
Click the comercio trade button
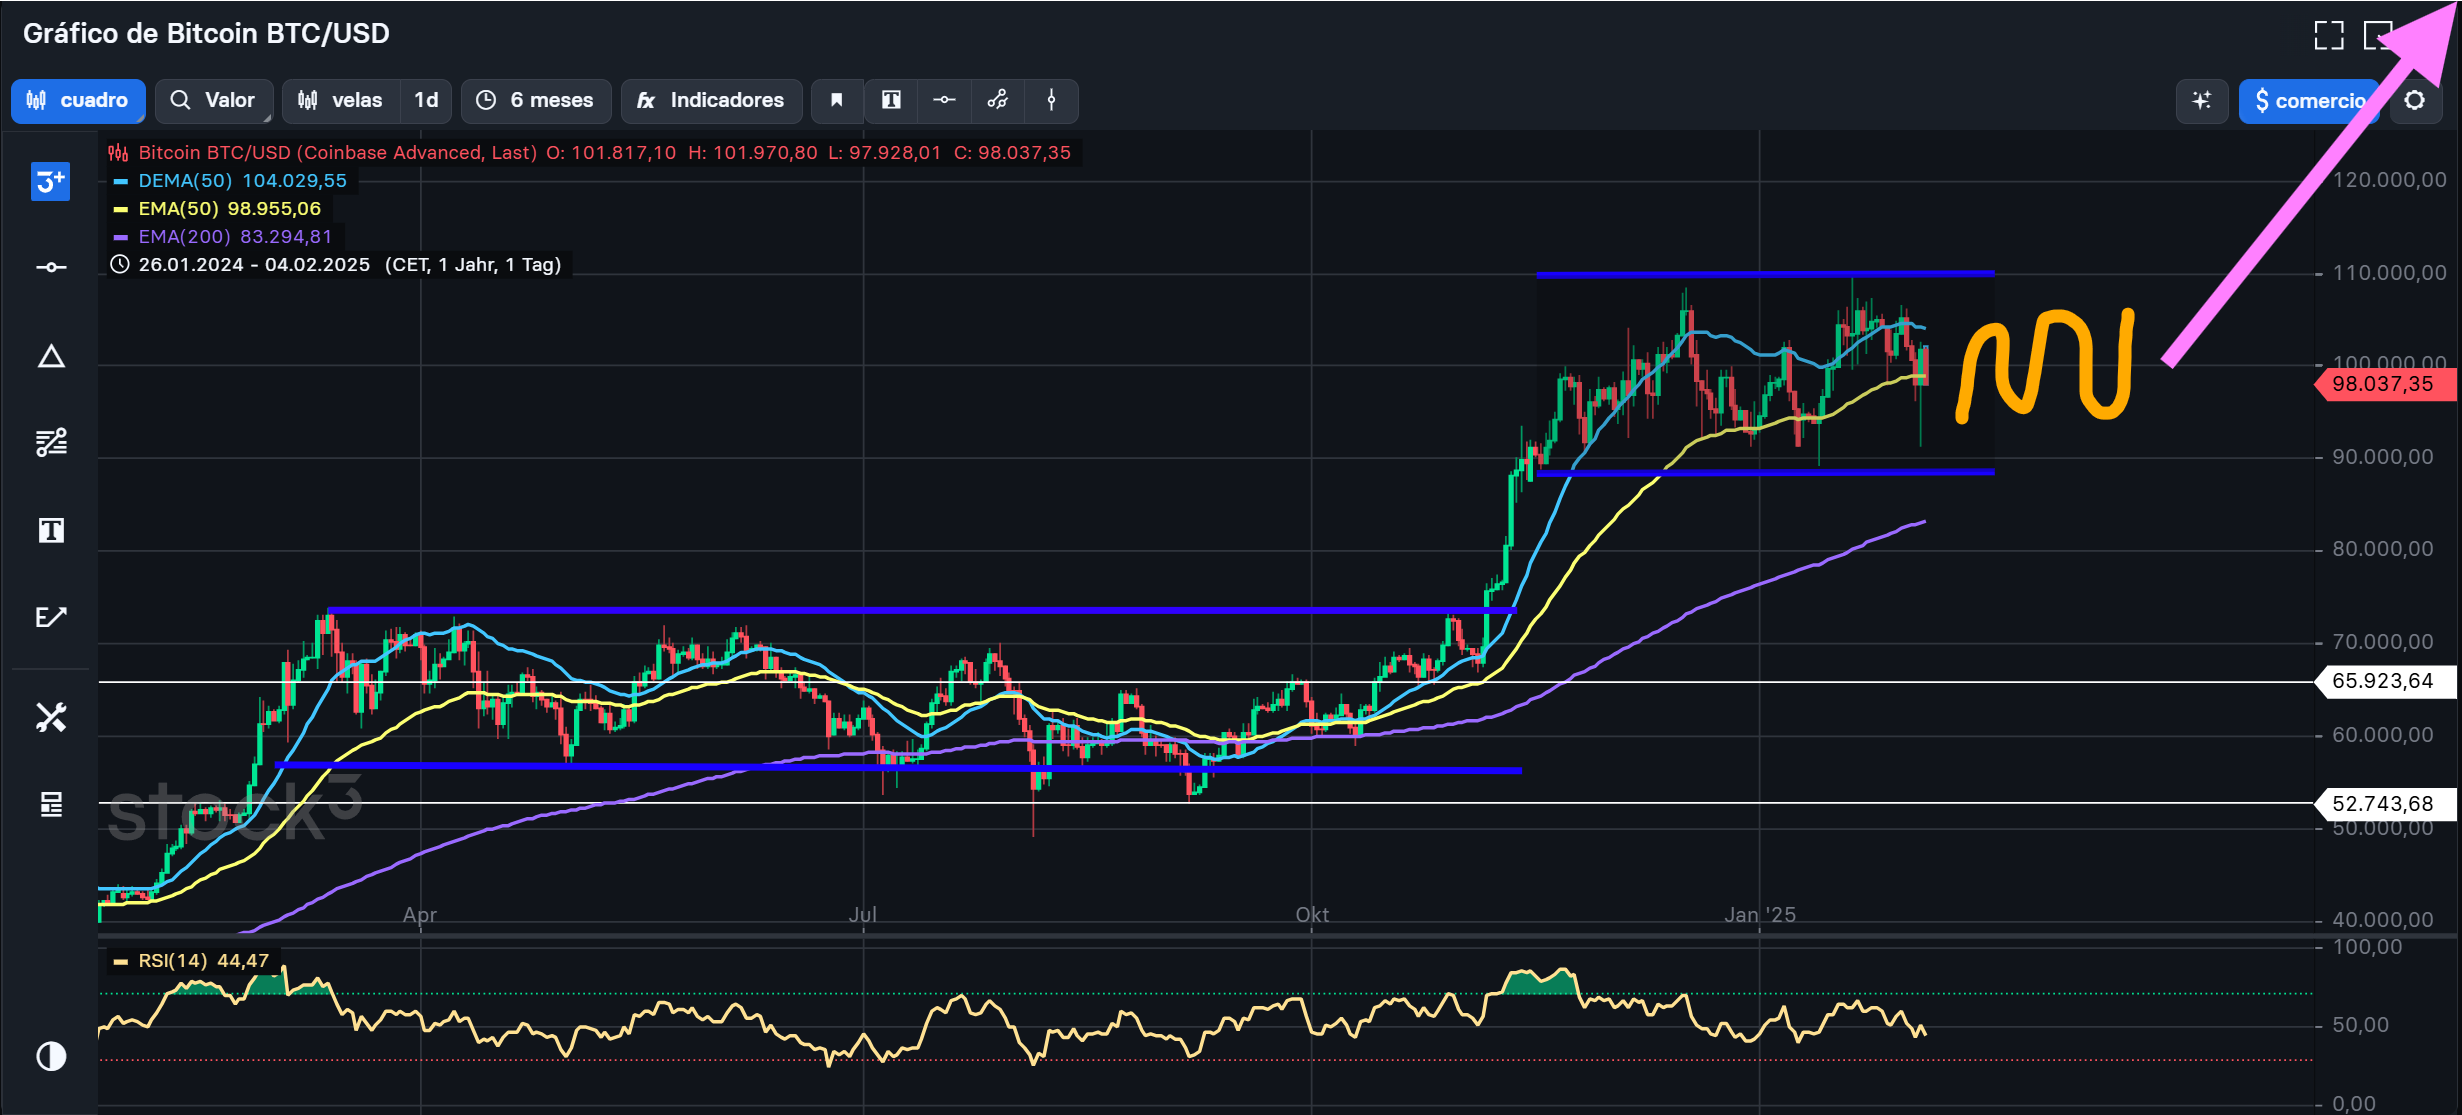(2309, 101)
